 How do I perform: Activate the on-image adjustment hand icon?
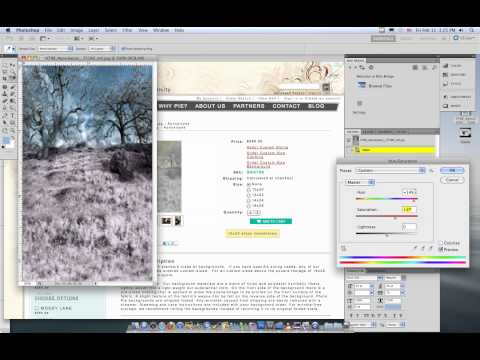(344, 248)
